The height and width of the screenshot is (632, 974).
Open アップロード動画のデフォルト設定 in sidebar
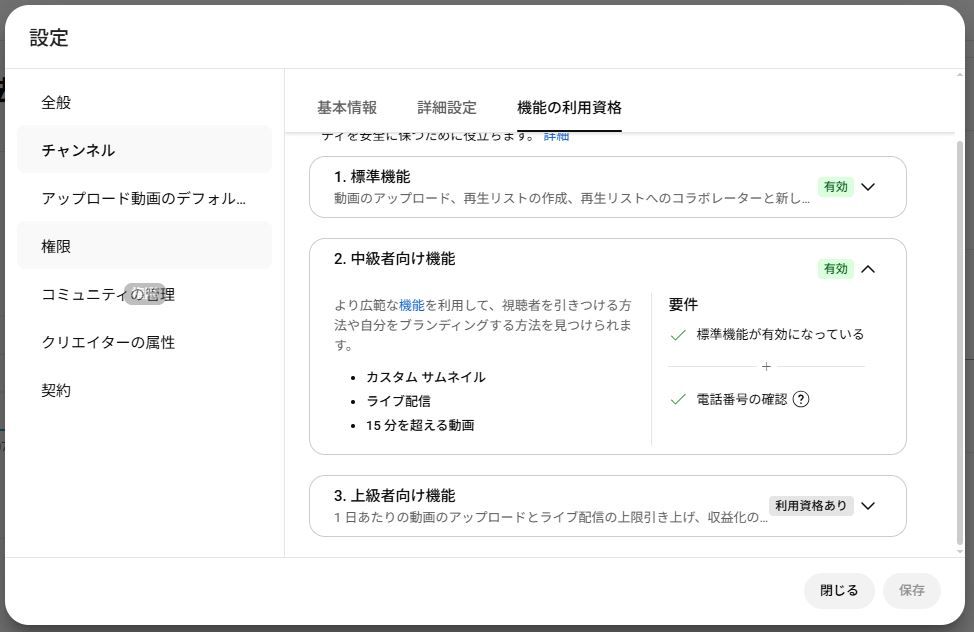tap(143, 198)
